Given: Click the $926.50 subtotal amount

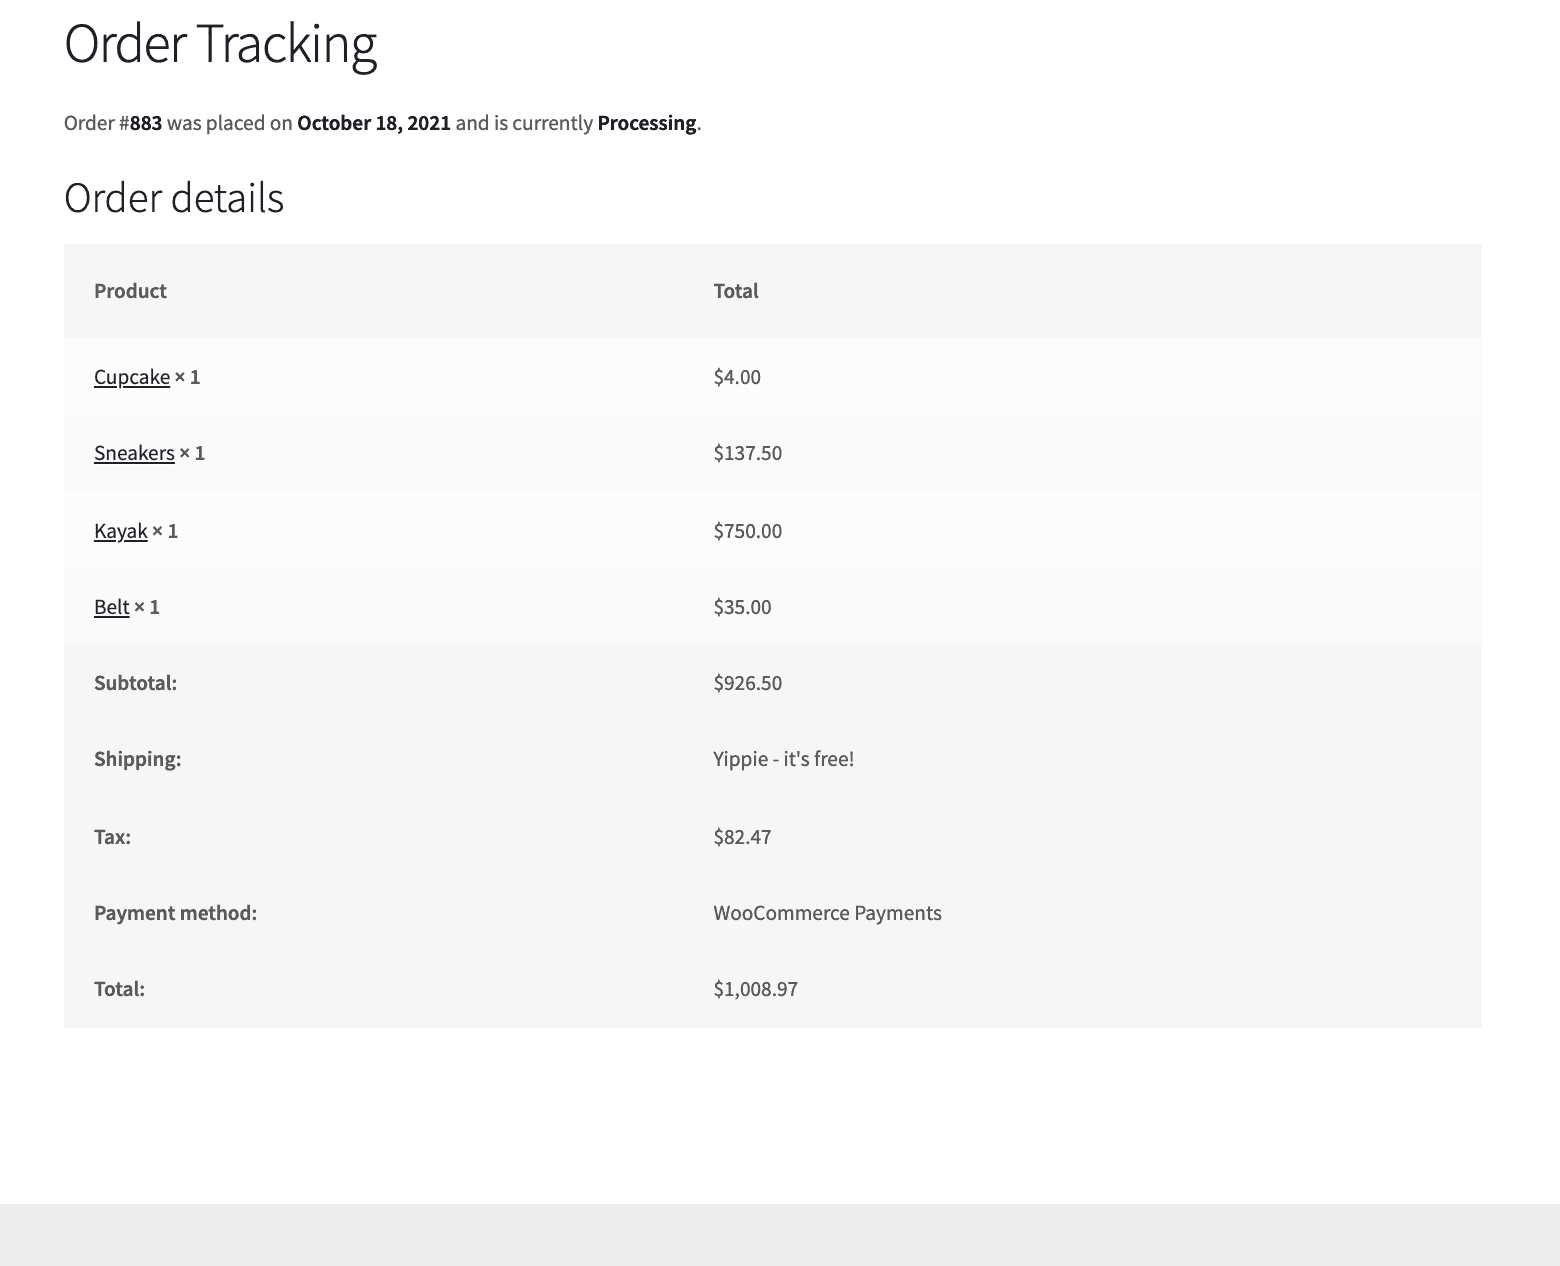Looking at the screenshot, I should 748,683.
